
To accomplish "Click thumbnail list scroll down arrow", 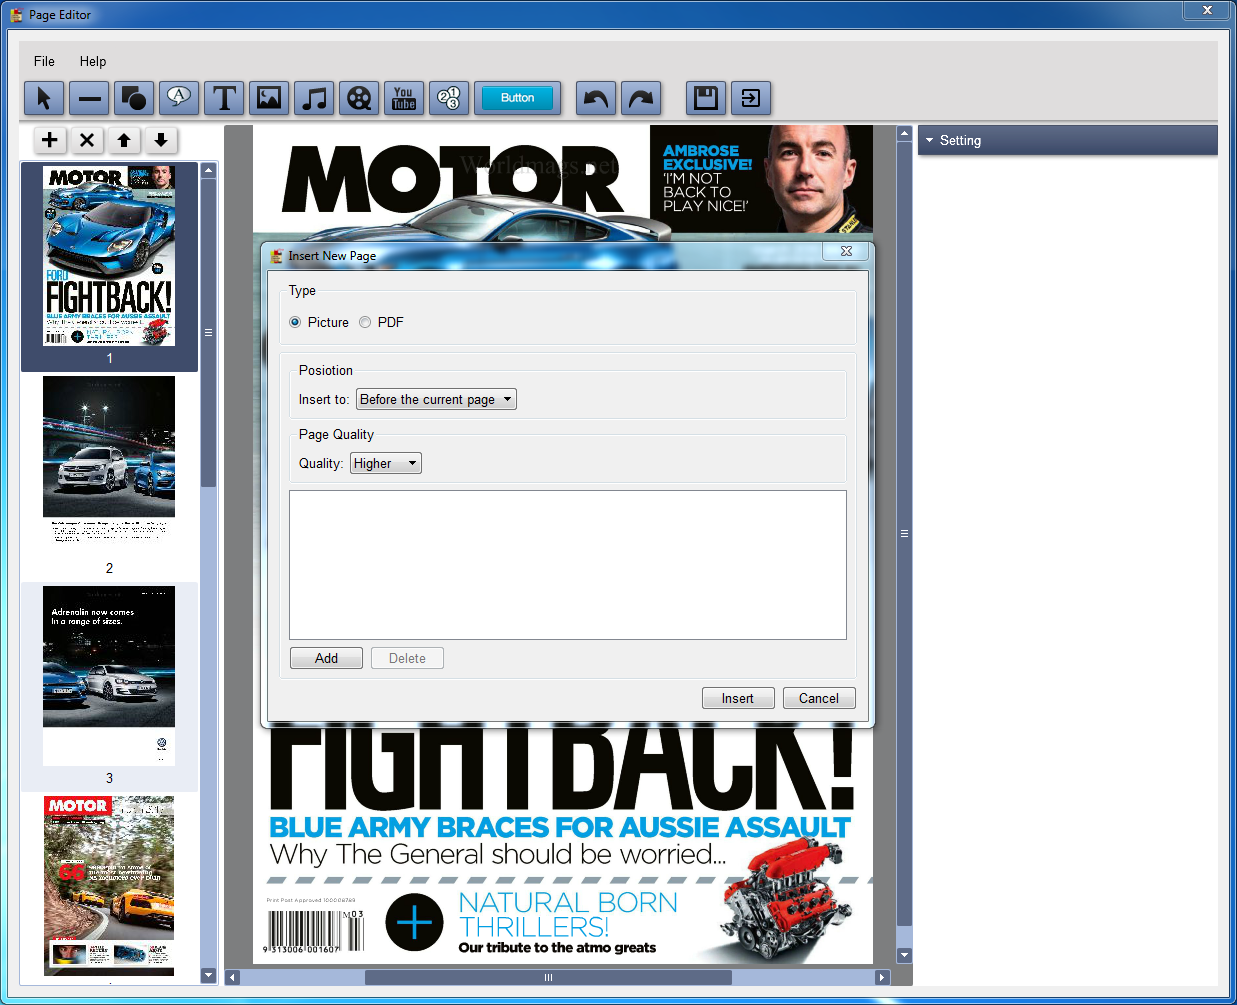I will coord(209,975).
